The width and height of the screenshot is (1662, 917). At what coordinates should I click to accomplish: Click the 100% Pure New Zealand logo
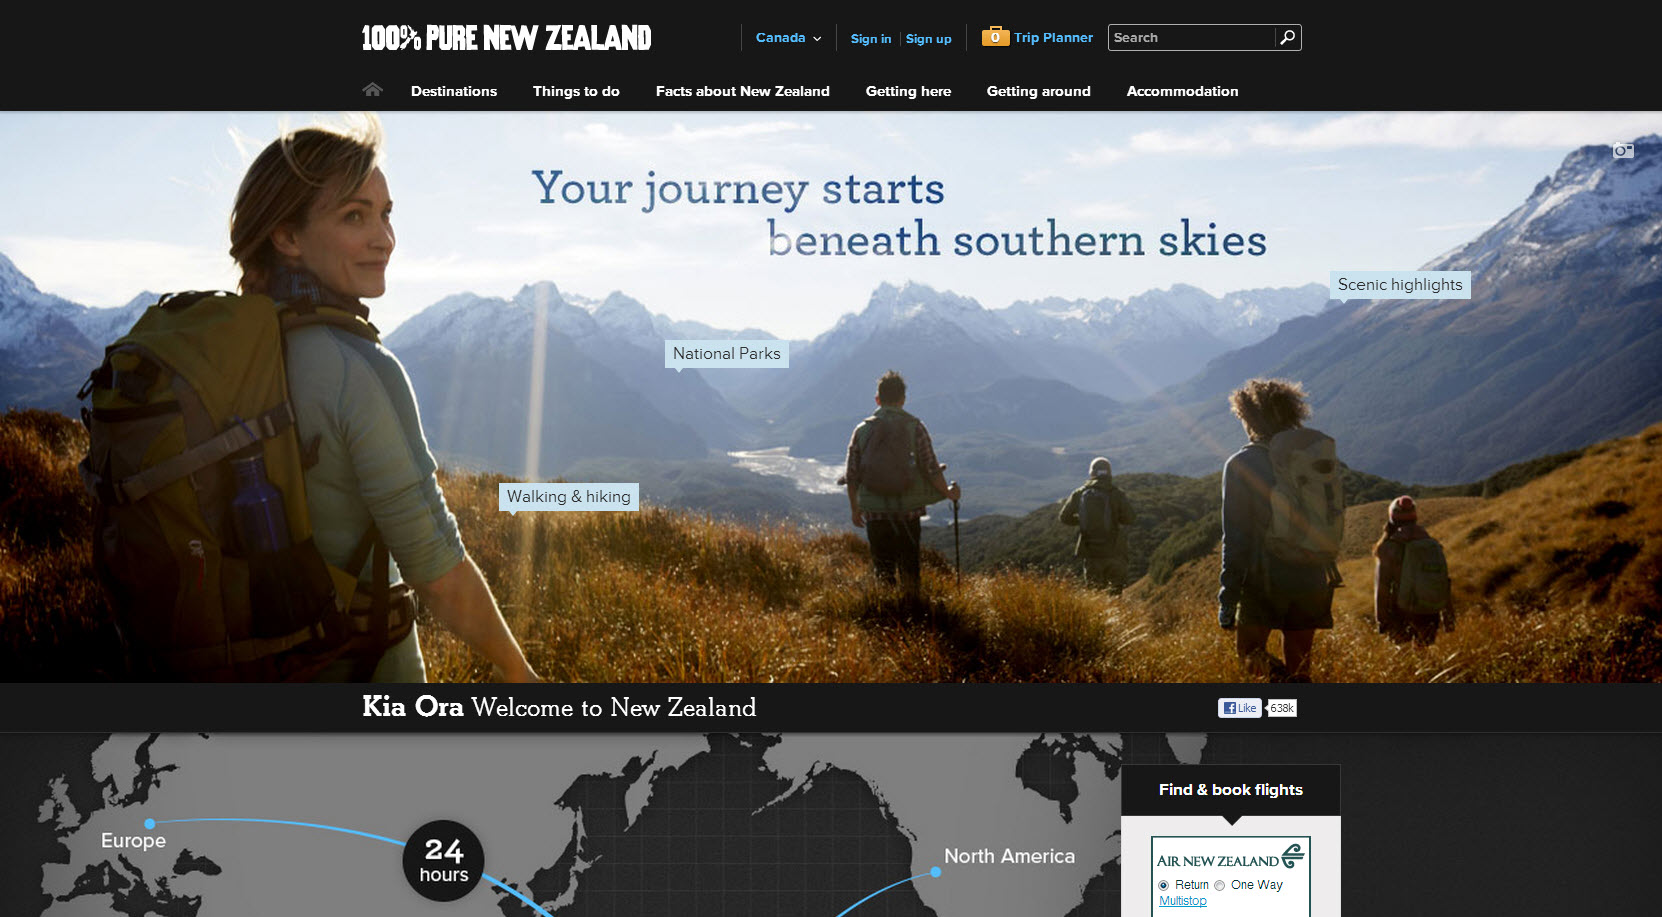click(x=506, y=38)
